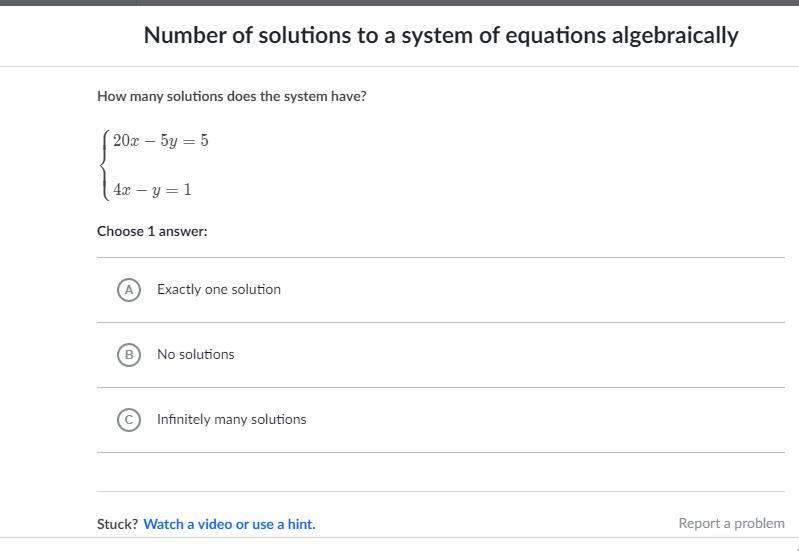Viewport: 799px width, 551px height.
Task: Open the "Watch a video or use a hint" link
Action: [x=229, y=524]
